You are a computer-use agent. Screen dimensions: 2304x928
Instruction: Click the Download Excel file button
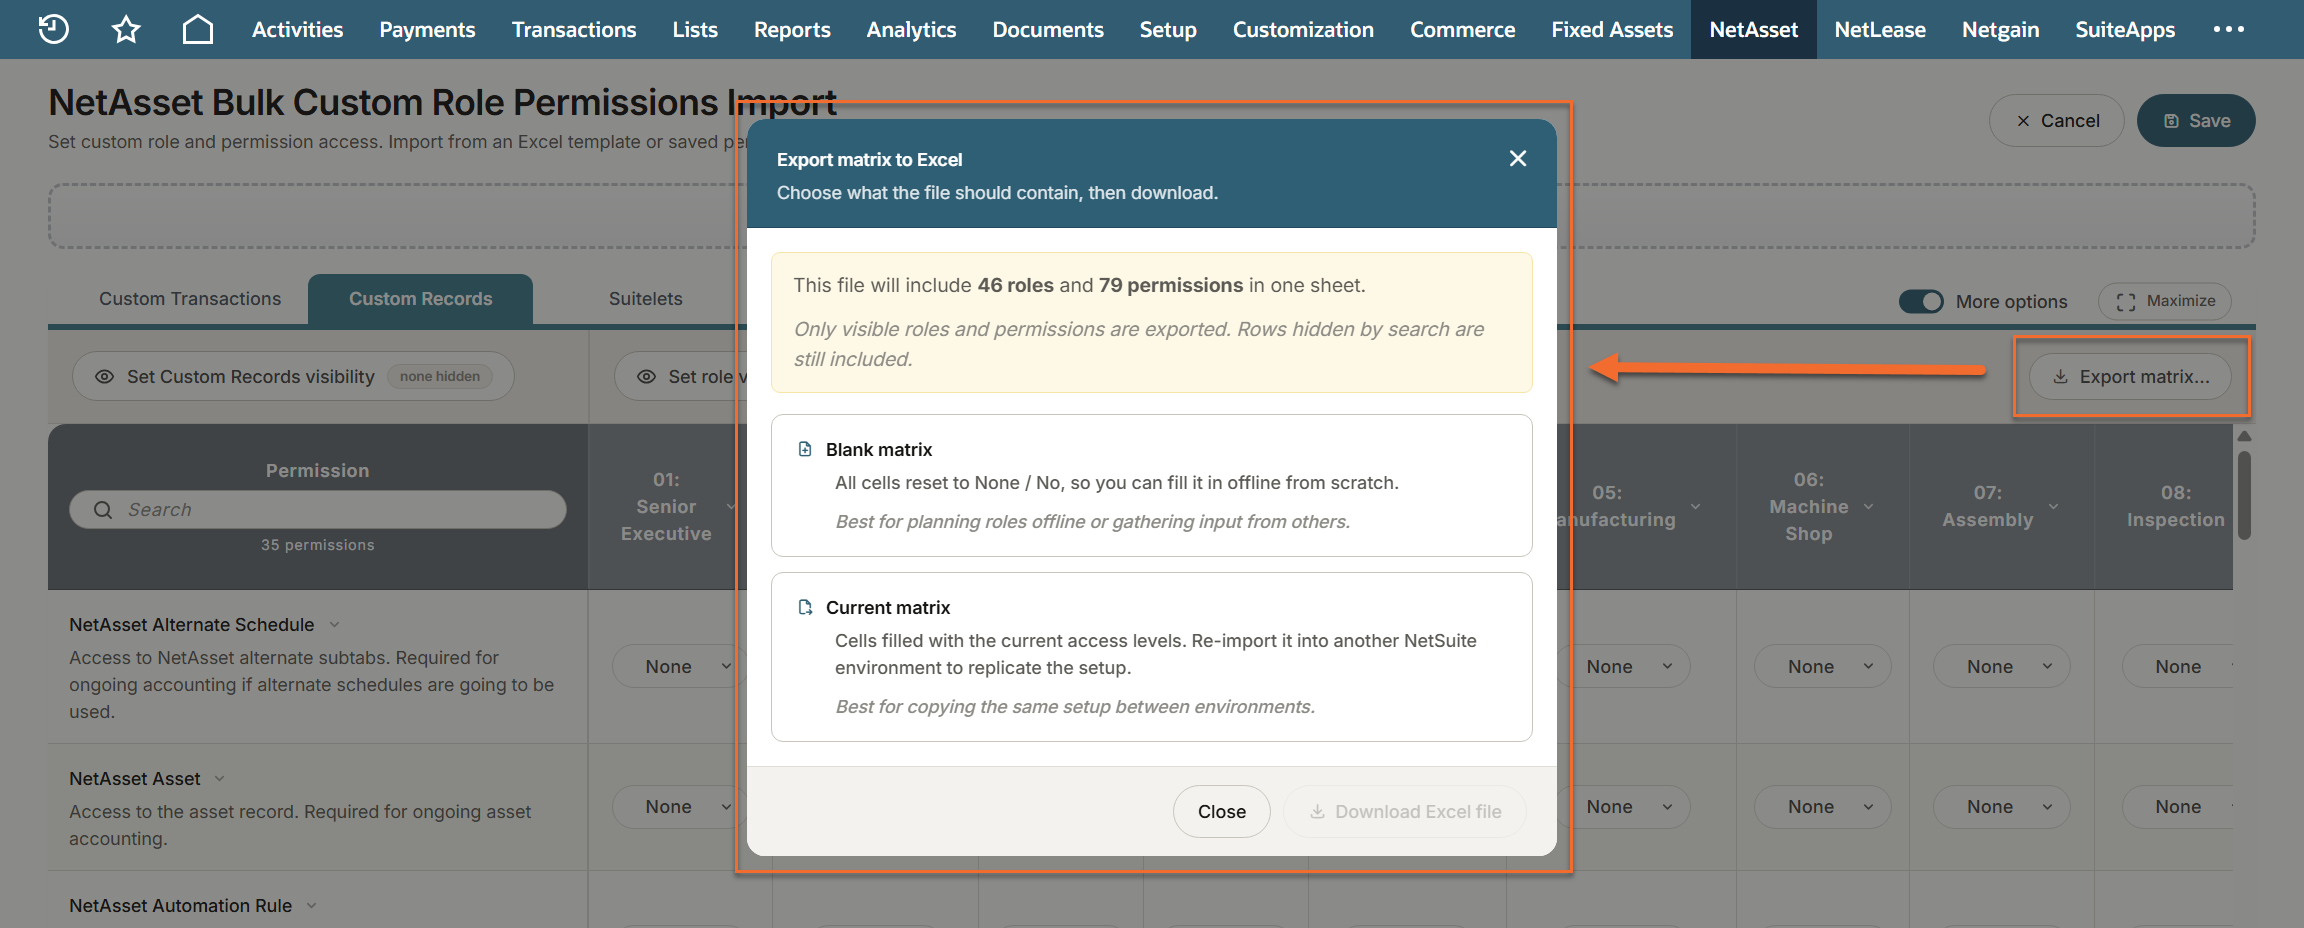click(x=1405, y=812)
